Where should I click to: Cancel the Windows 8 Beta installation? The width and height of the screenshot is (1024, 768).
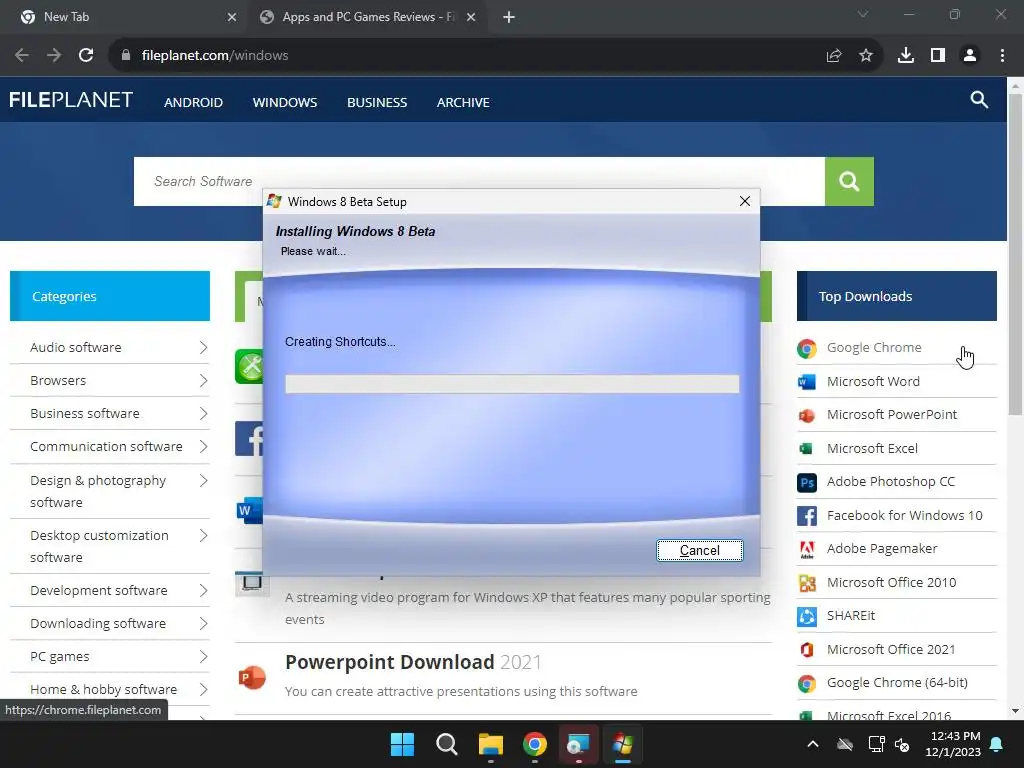[x=699, y=551]
